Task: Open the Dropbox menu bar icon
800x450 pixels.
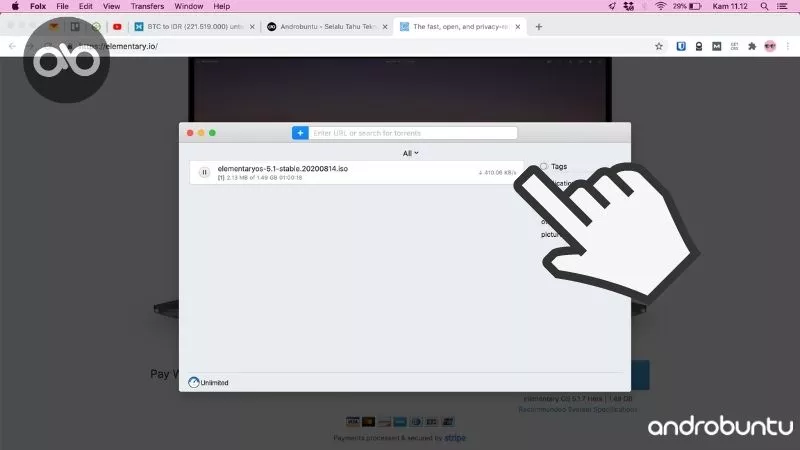Action: coord(629,6)
